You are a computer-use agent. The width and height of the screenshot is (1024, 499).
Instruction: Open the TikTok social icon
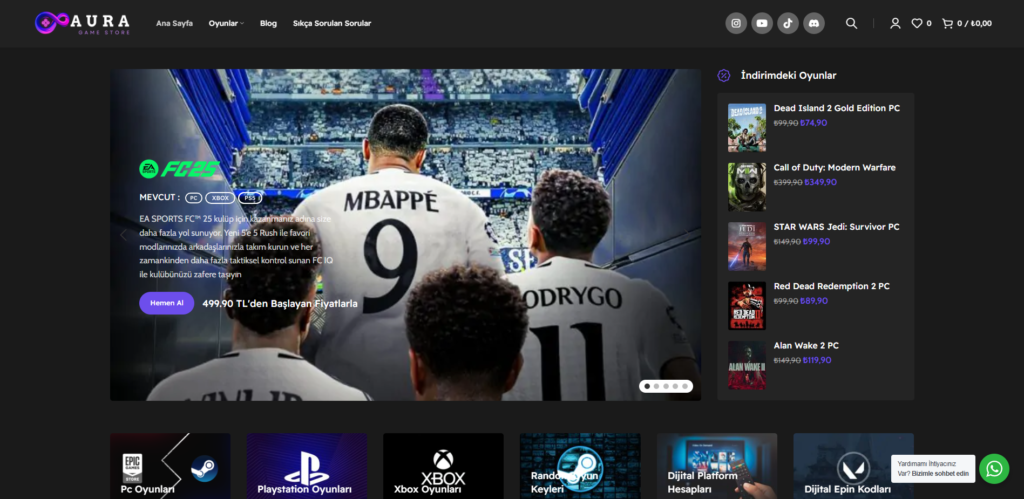[x=788, y=23]
